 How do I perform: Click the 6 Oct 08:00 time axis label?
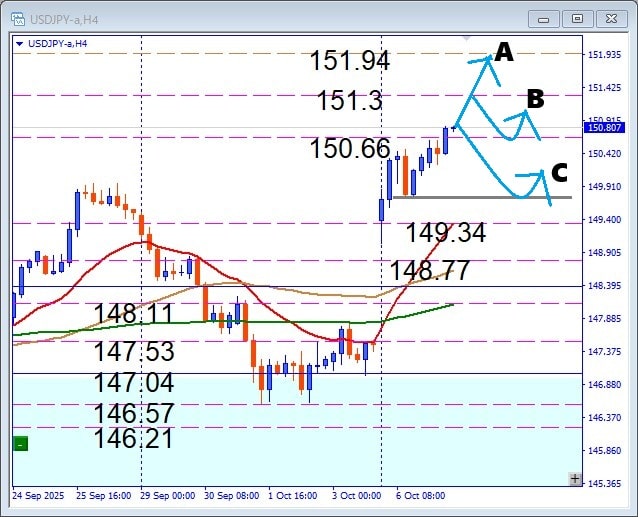420,495
